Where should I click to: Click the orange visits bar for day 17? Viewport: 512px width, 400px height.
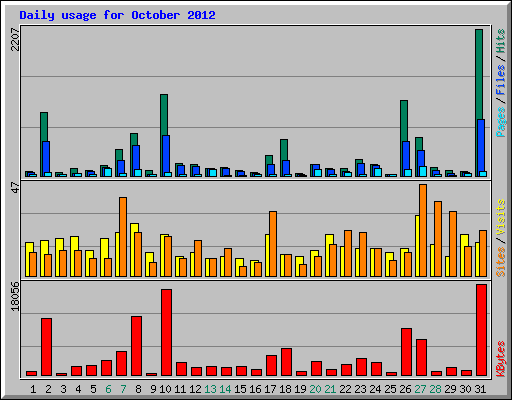pos(273,244)
